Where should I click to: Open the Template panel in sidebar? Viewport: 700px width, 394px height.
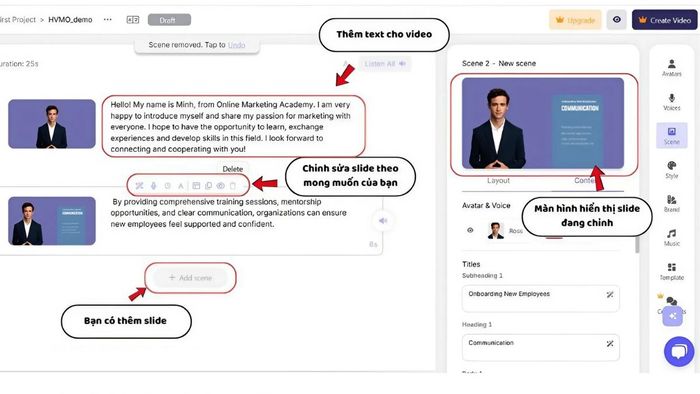671,271
